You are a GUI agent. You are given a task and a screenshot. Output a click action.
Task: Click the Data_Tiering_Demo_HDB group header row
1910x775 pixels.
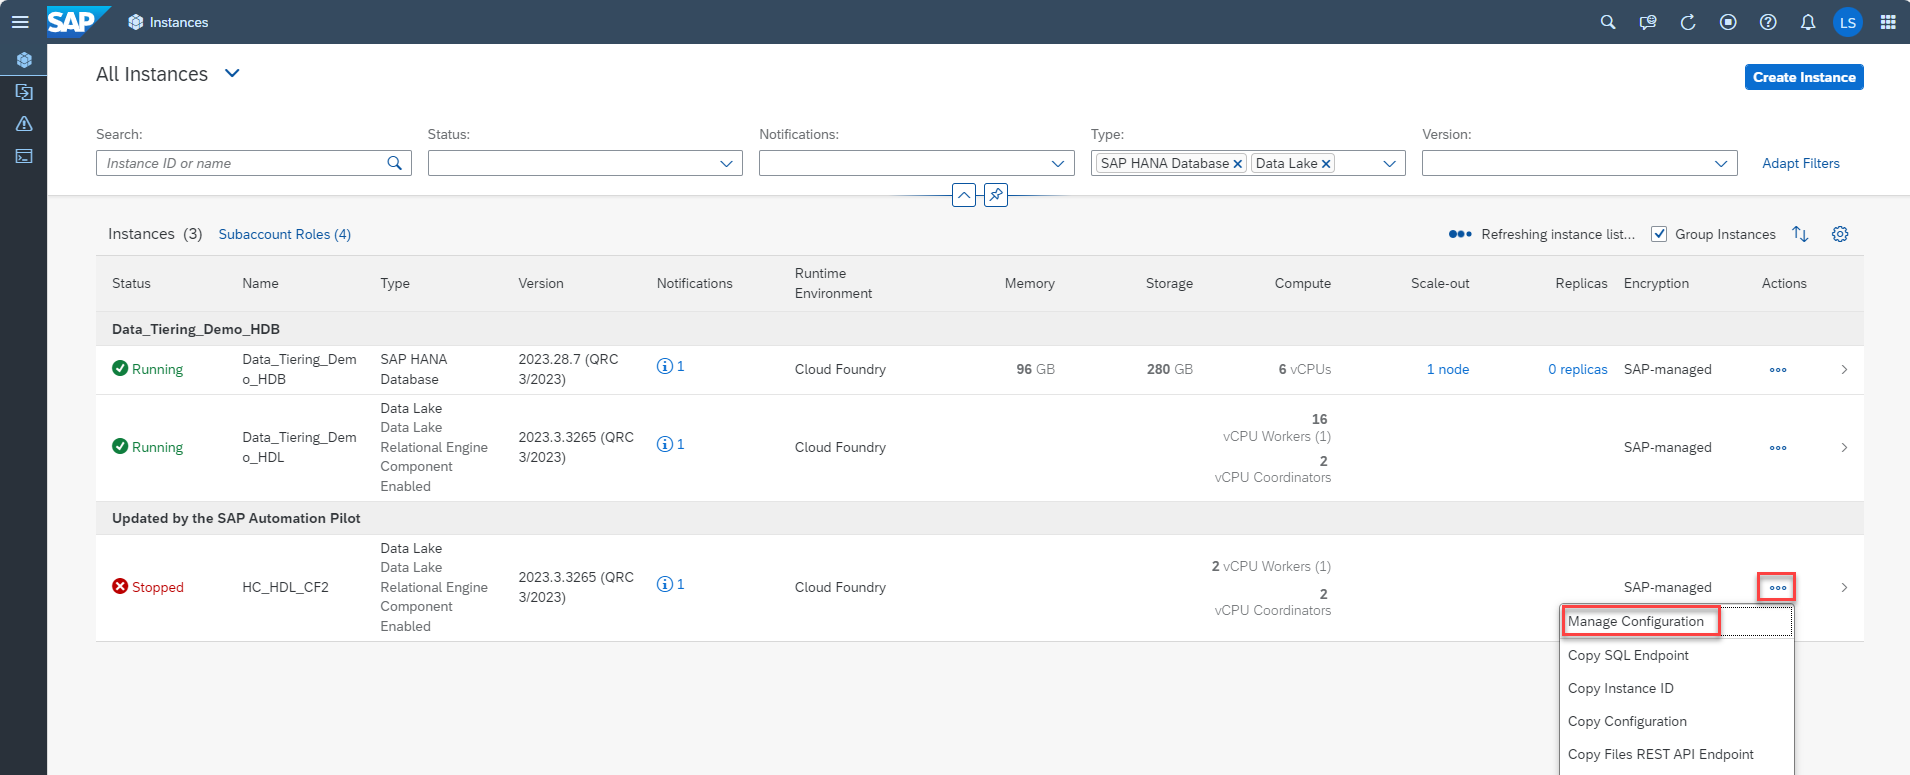click(x=980, y=329)
